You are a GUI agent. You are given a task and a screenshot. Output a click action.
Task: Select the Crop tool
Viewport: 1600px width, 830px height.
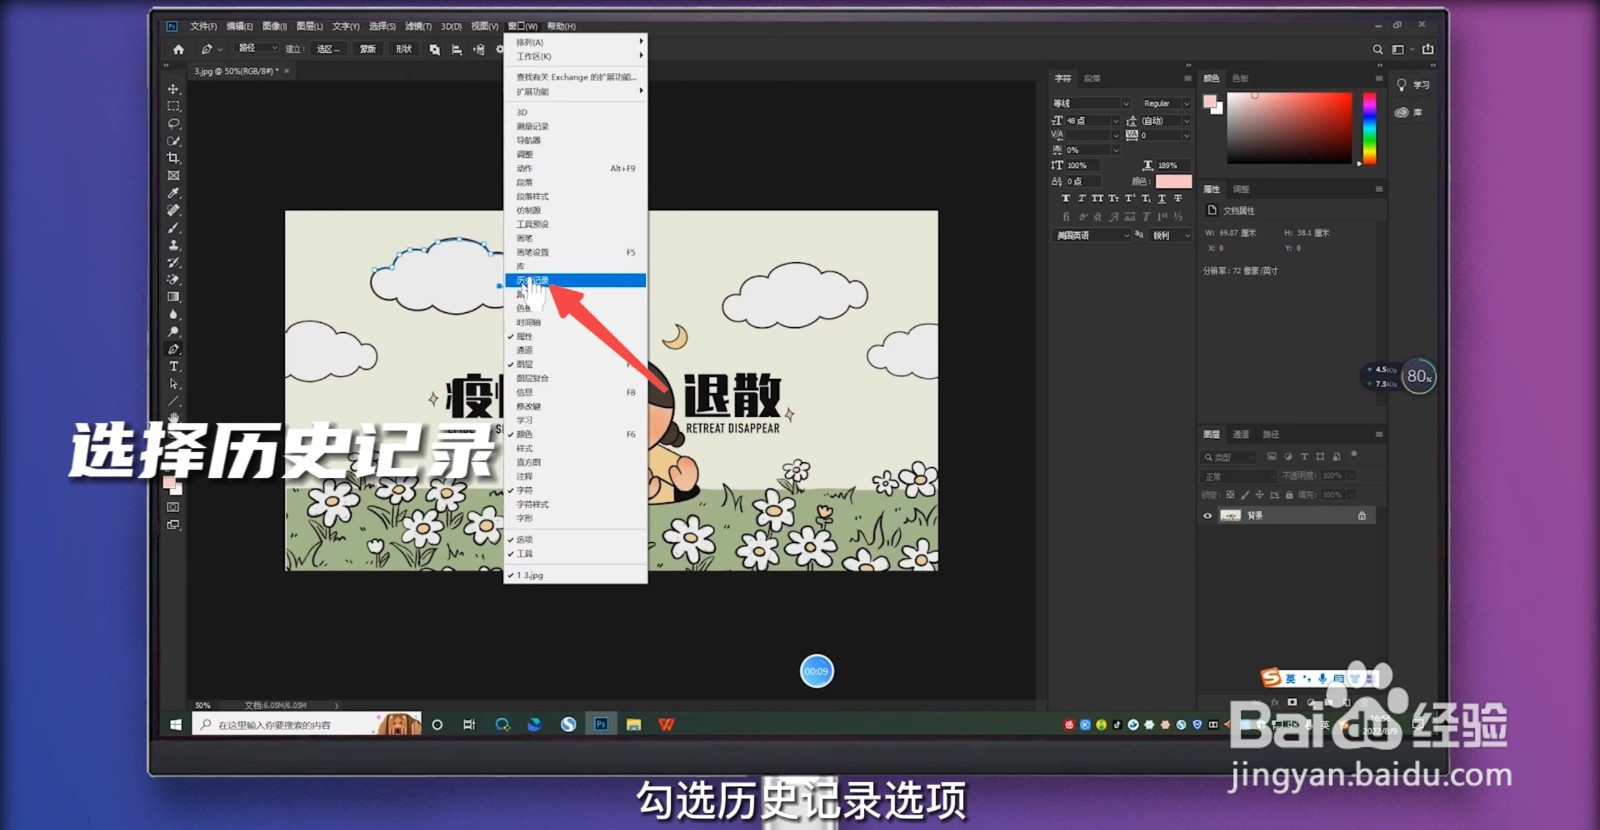click(x=173, y=158)
